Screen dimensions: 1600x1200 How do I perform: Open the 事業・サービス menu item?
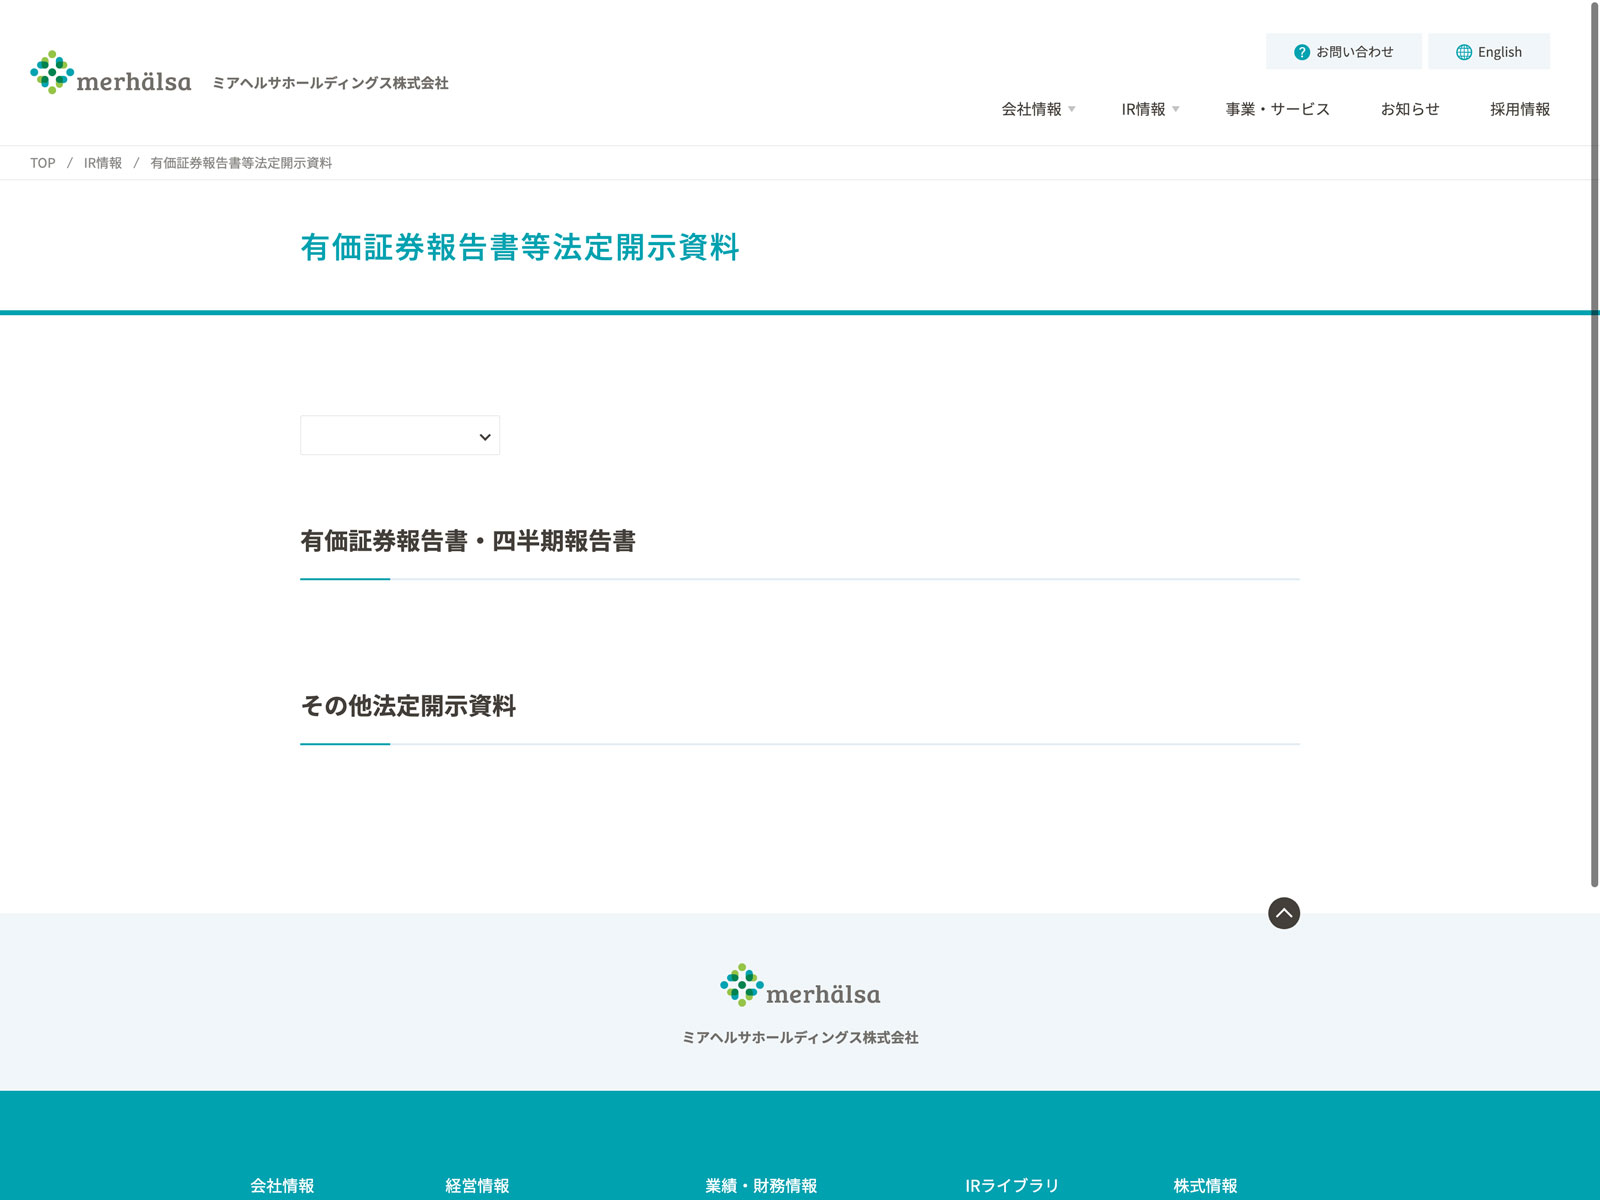pos(1277,109)
